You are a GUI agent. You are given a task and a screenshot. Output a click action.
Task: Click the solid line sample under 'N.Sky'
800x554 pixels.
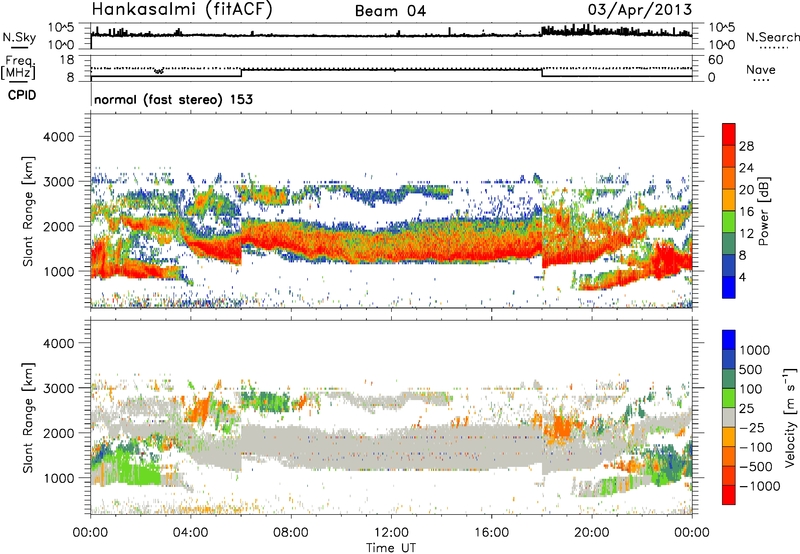[19, 48]
